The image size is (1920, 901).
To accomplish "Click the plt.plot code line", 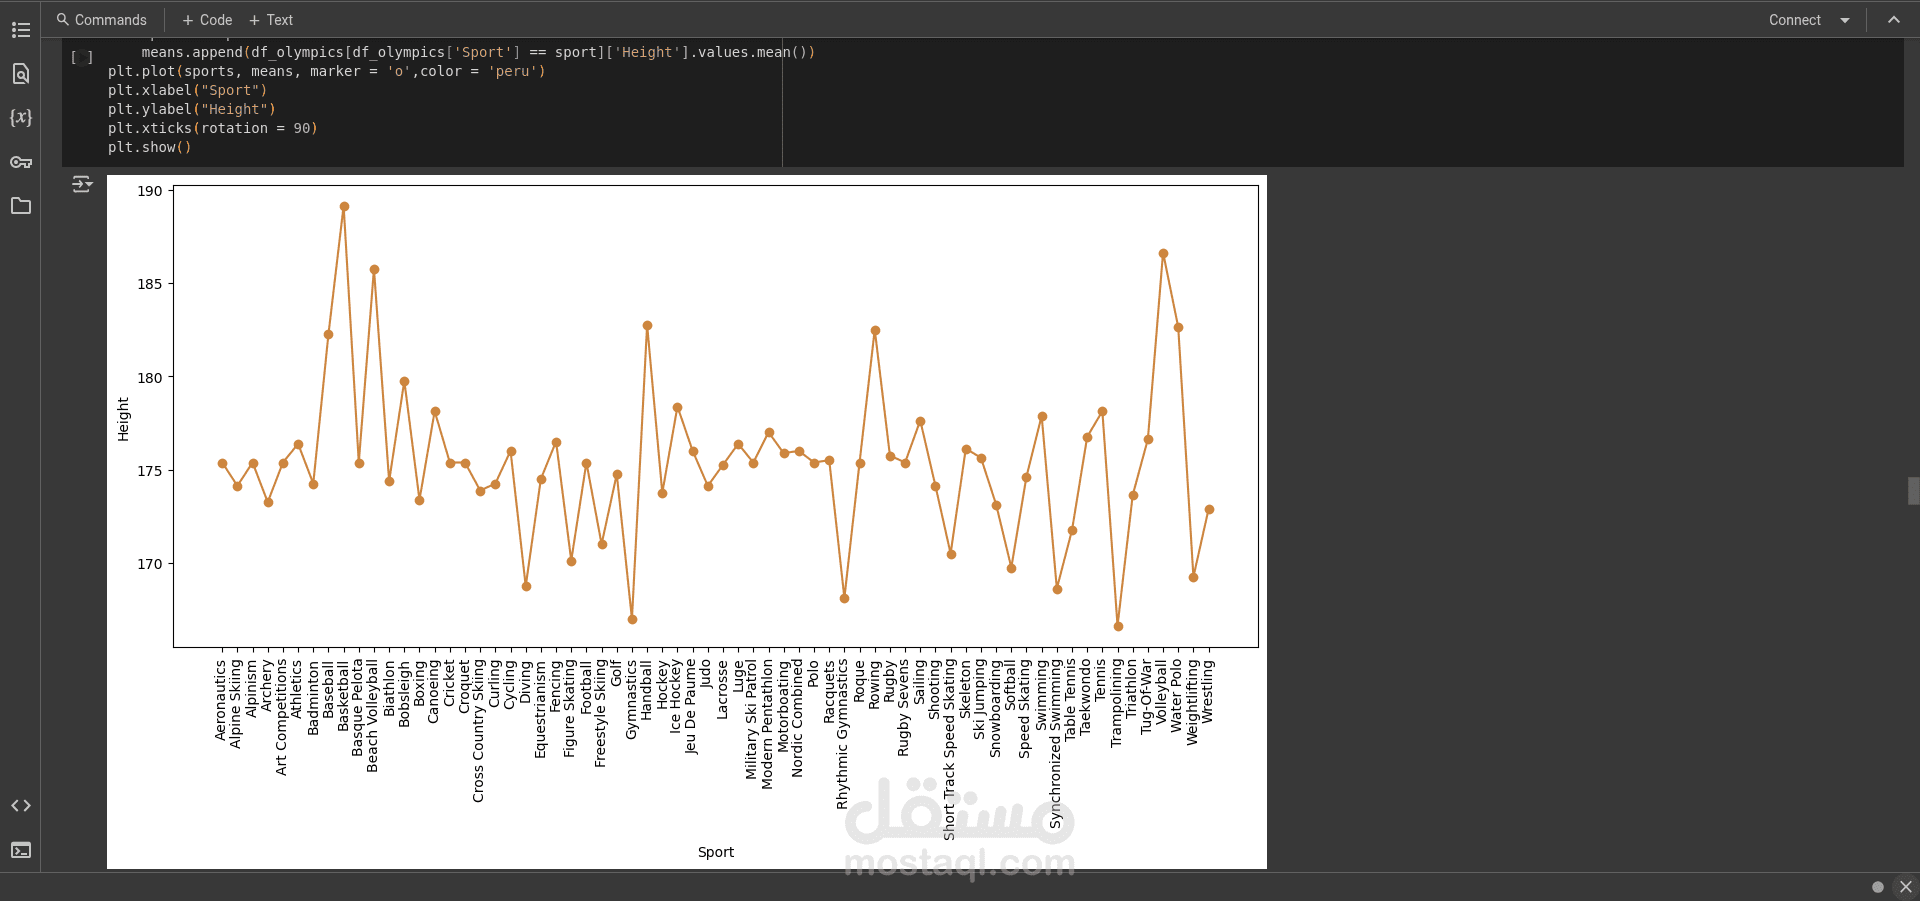I will pyautogui.click(x=327, y=71).
